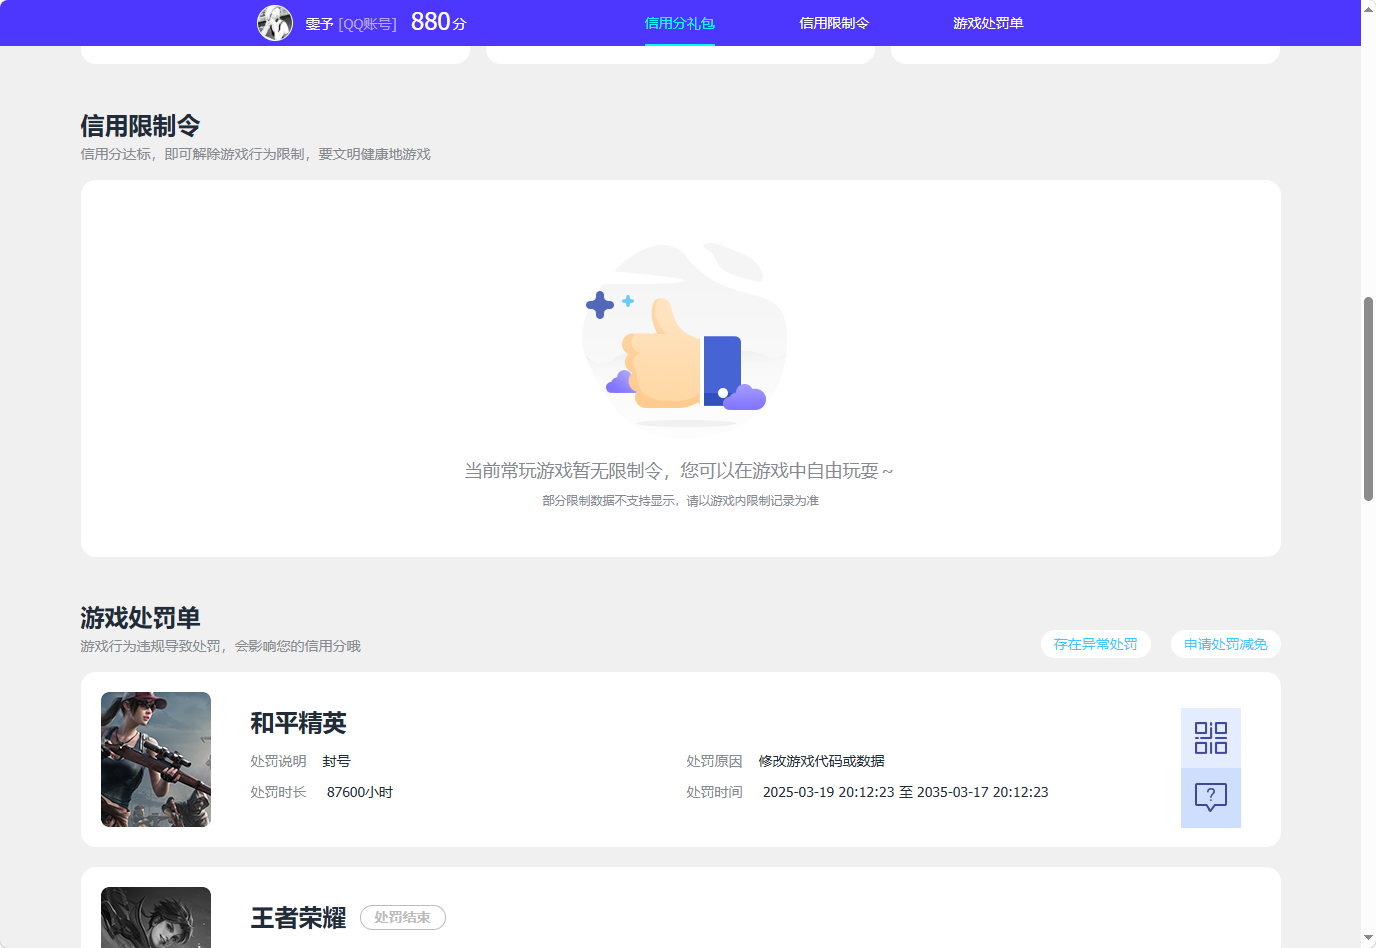Screen dimensions: 1376x948
Task: Switch to 信用限制令 tab
Action: pos(834,23)
